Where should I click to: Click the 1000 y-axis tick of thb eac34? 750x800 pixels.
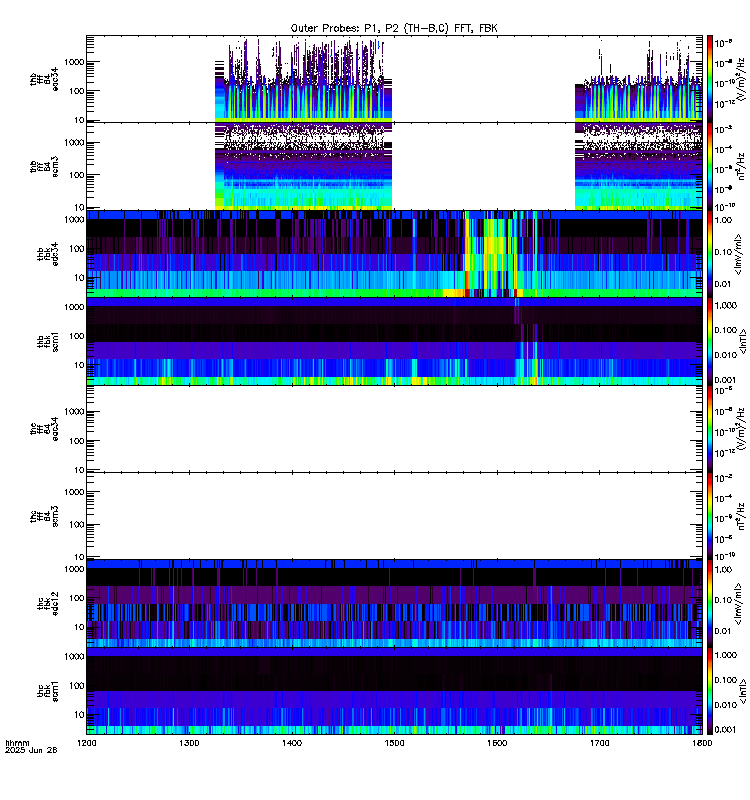[74, 62]
